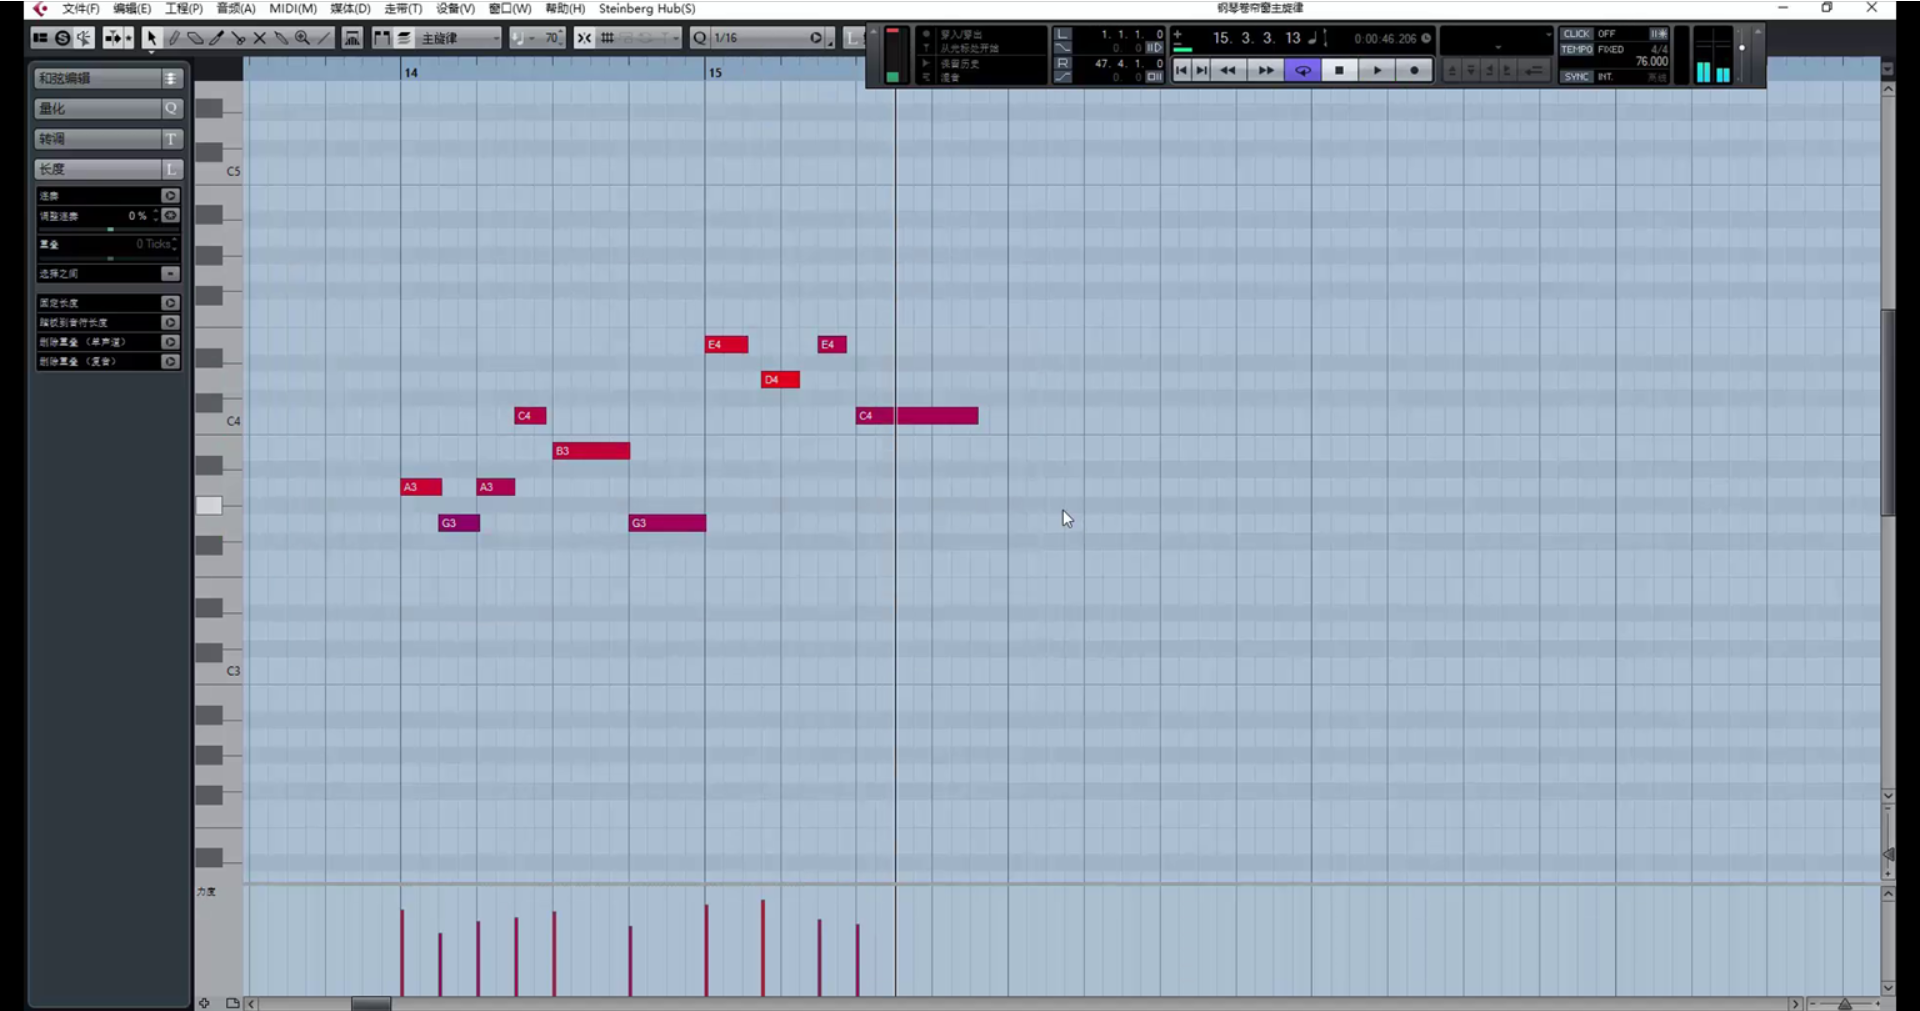1920x1011 pixels.
Task: Toggle the 选择之间 between-selected option
Action: (x=170, y=274)
